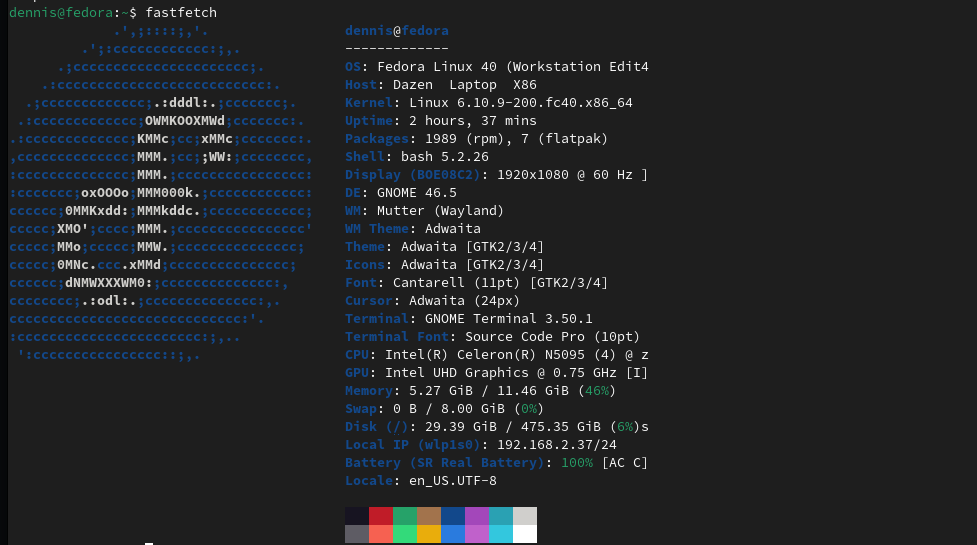Click the typed fastfetch command
Screen dimensions: 977x545
pyautogui.click(x=180, y=12)
